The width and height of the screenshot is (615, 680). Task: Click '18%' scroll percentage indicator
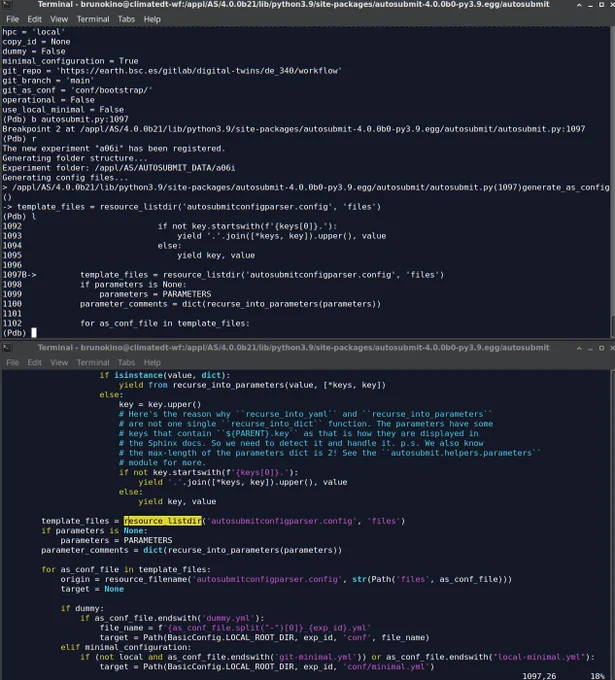(598, 676)
